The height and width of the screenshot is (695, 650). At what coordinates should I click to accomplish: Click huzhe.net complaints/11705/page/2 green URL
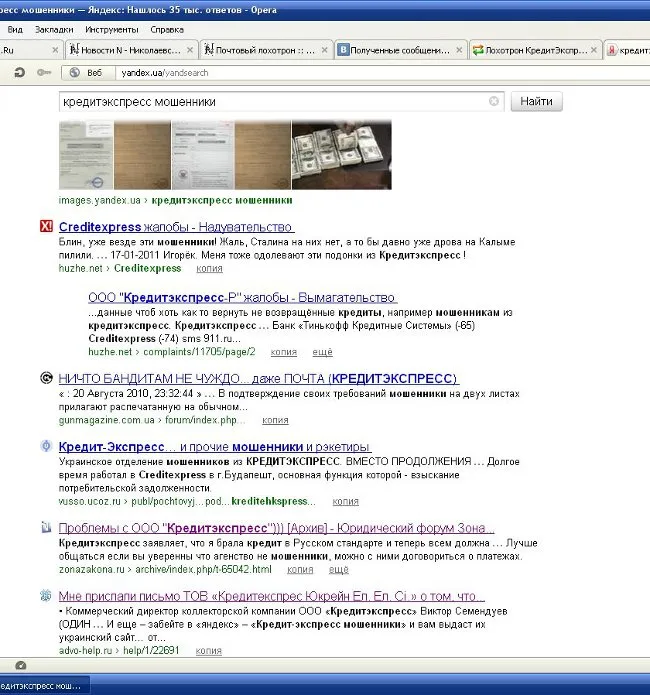point(172,352)
